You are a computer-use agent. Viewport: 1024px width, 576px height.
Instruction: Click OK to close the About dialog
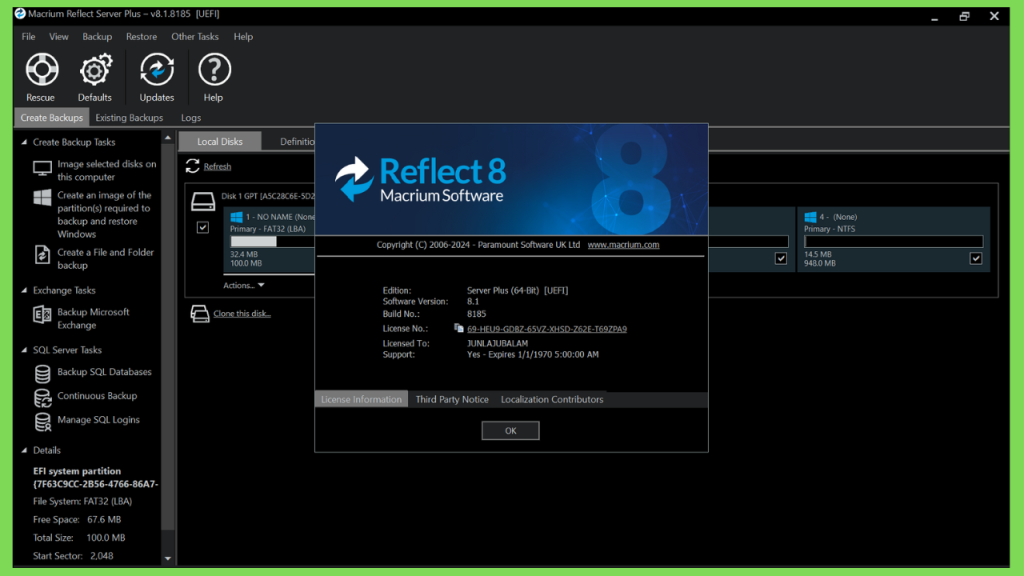click(511, 430)
